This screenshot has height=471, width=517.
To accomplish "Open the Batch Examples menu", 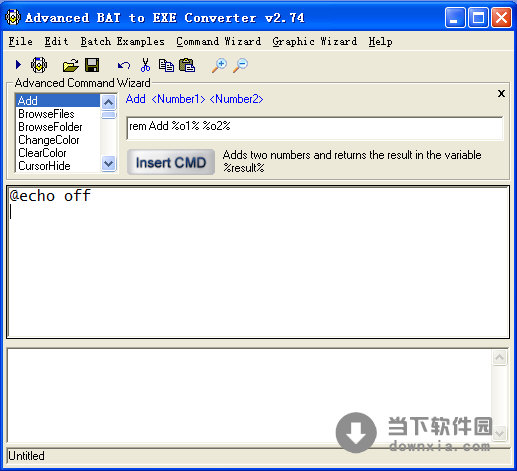I will [x=122, y=42].
